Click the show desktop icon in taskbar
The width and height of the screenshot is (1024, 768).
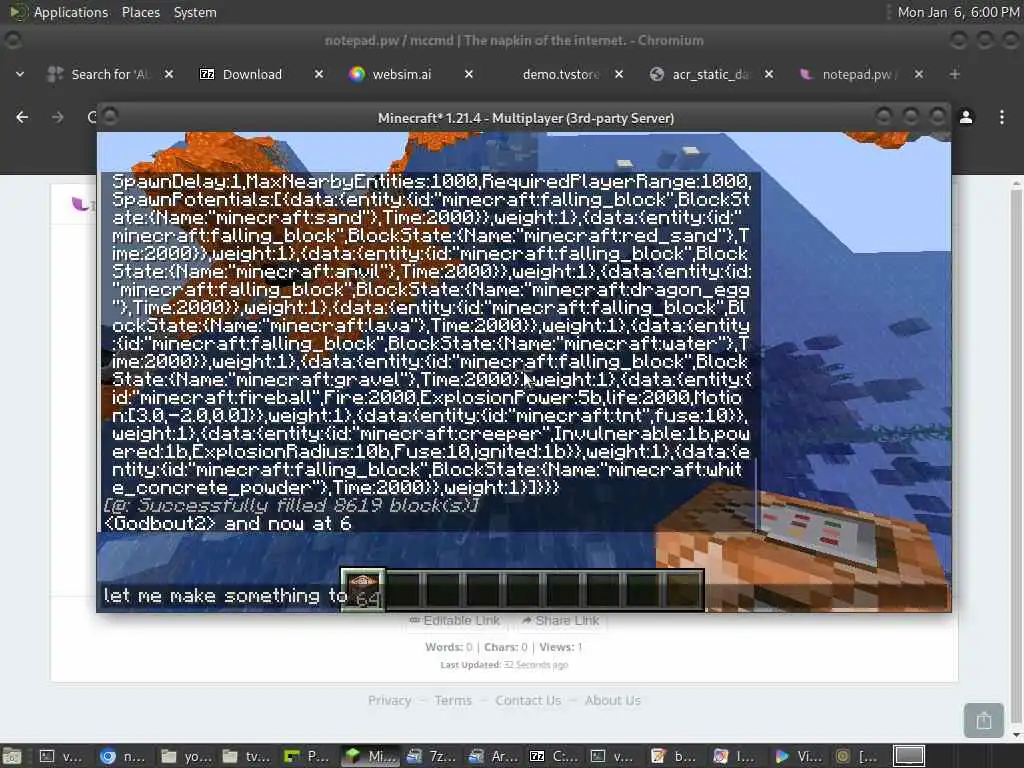coord(12,756)
